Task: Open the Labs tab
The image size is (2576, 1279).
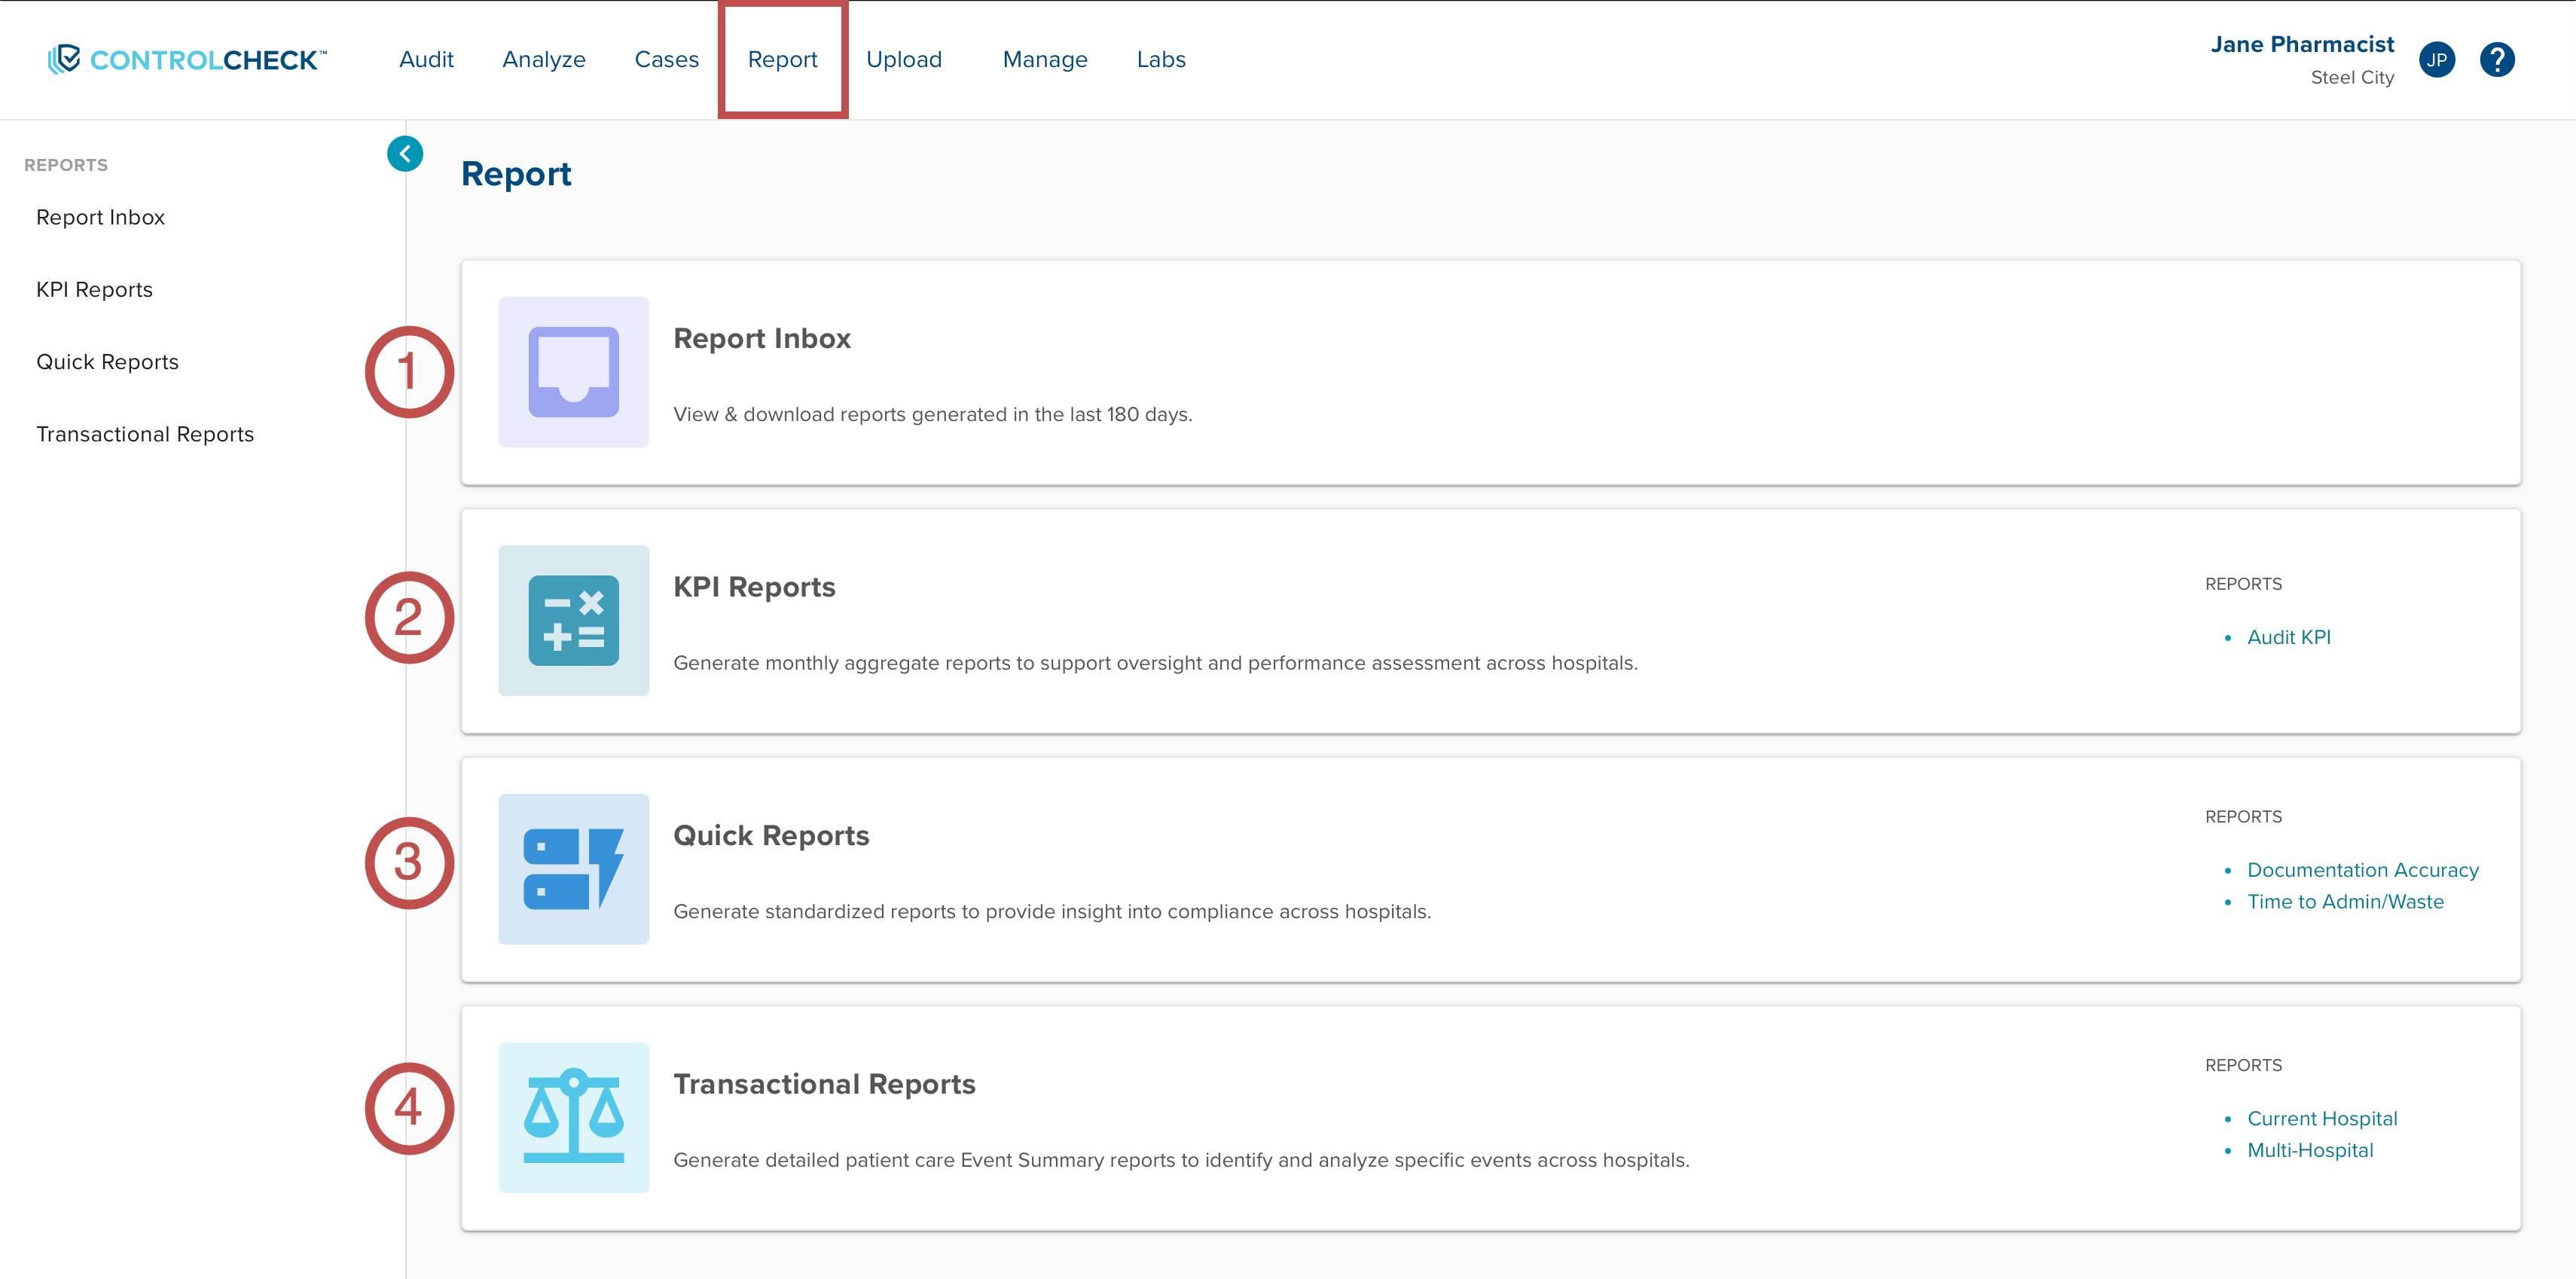Action: click(x=1161, y=60)
